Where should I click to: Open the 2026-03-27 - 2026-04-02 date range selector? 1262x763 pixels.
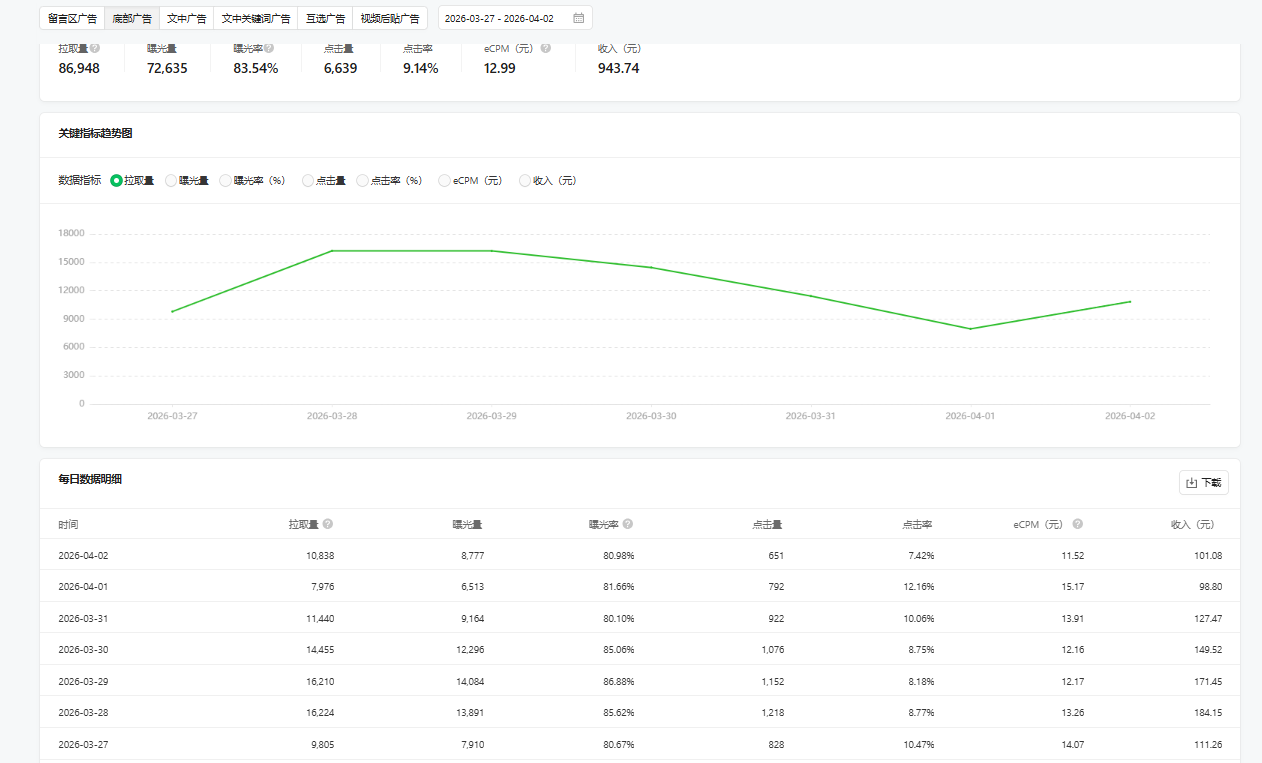coord(500,18)
